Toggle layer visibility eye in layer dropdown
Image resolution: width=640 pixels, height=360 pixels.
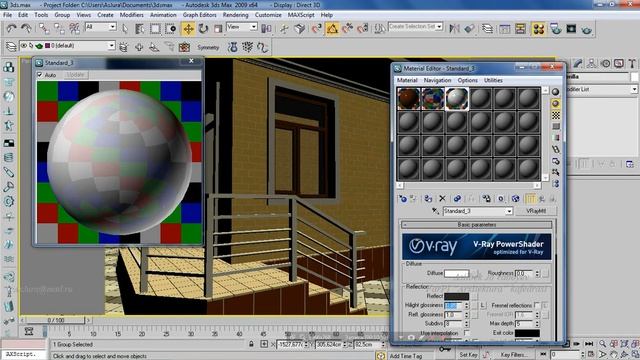[x=24, y=46]
